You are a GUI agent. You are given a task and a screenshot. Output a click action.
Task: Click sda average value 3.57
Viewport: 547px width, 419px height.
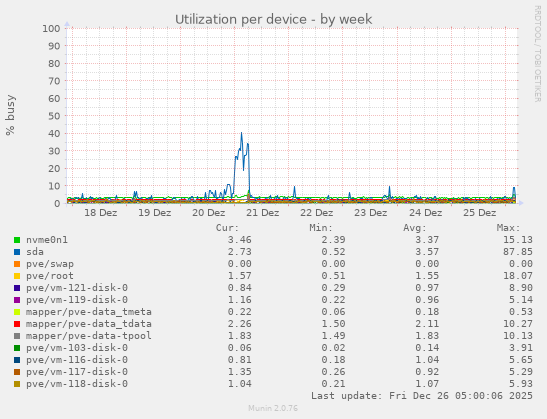click(427, 252)
